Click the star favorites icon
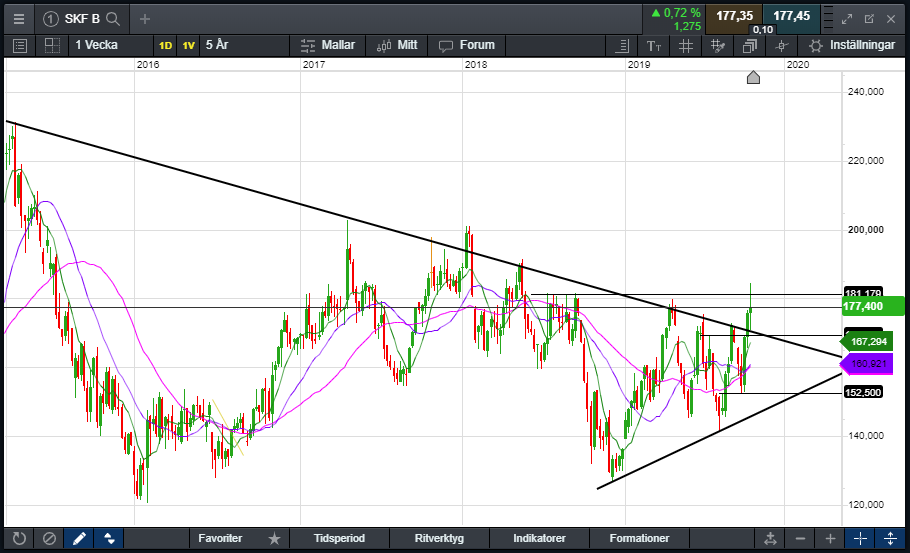910x553 pixels. (x=274, y=538)
